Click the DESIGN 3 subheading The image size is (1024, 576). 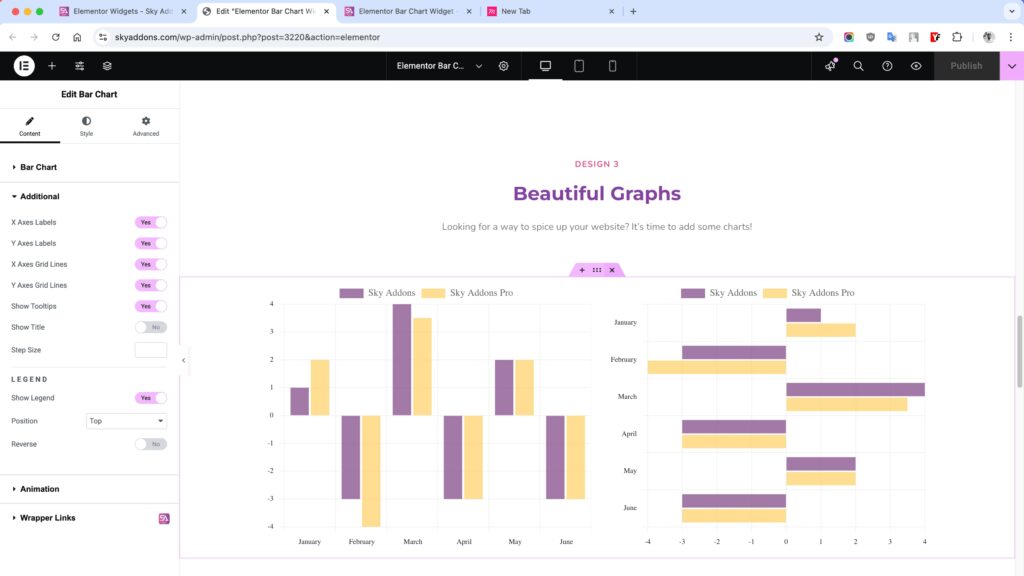597,164
